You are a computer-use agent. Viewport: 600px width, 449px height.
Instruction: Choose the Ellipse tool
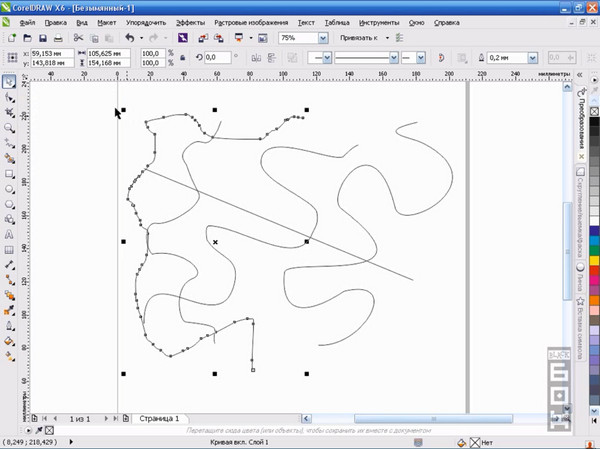point(9,189)
